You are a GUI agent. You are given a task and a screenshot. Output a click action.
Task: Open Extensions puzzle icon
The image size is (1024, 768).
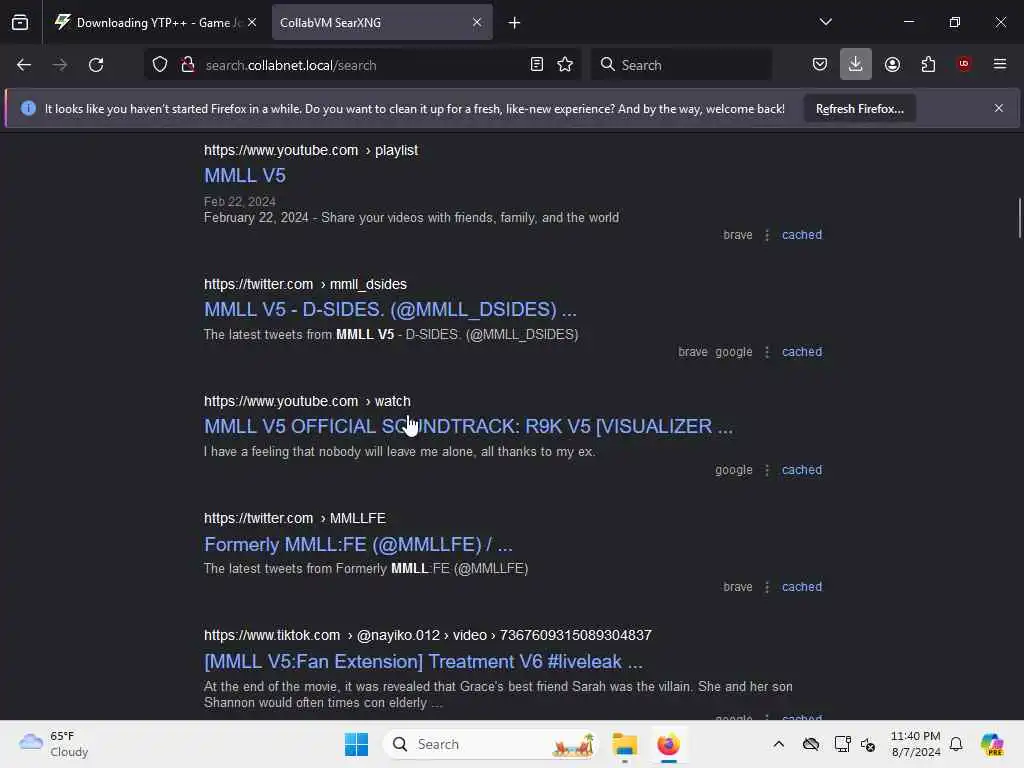(x=928, y=64)
